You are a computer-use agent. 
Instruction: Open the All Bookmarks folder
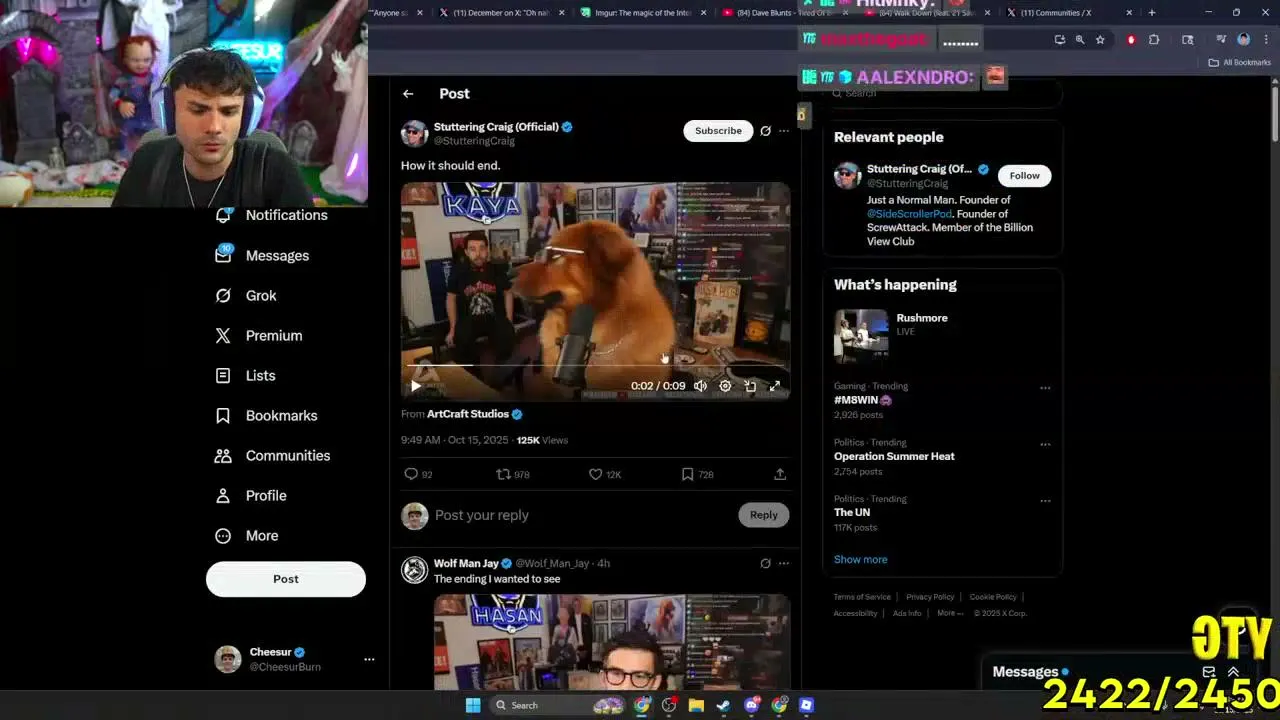(1240, 62)
